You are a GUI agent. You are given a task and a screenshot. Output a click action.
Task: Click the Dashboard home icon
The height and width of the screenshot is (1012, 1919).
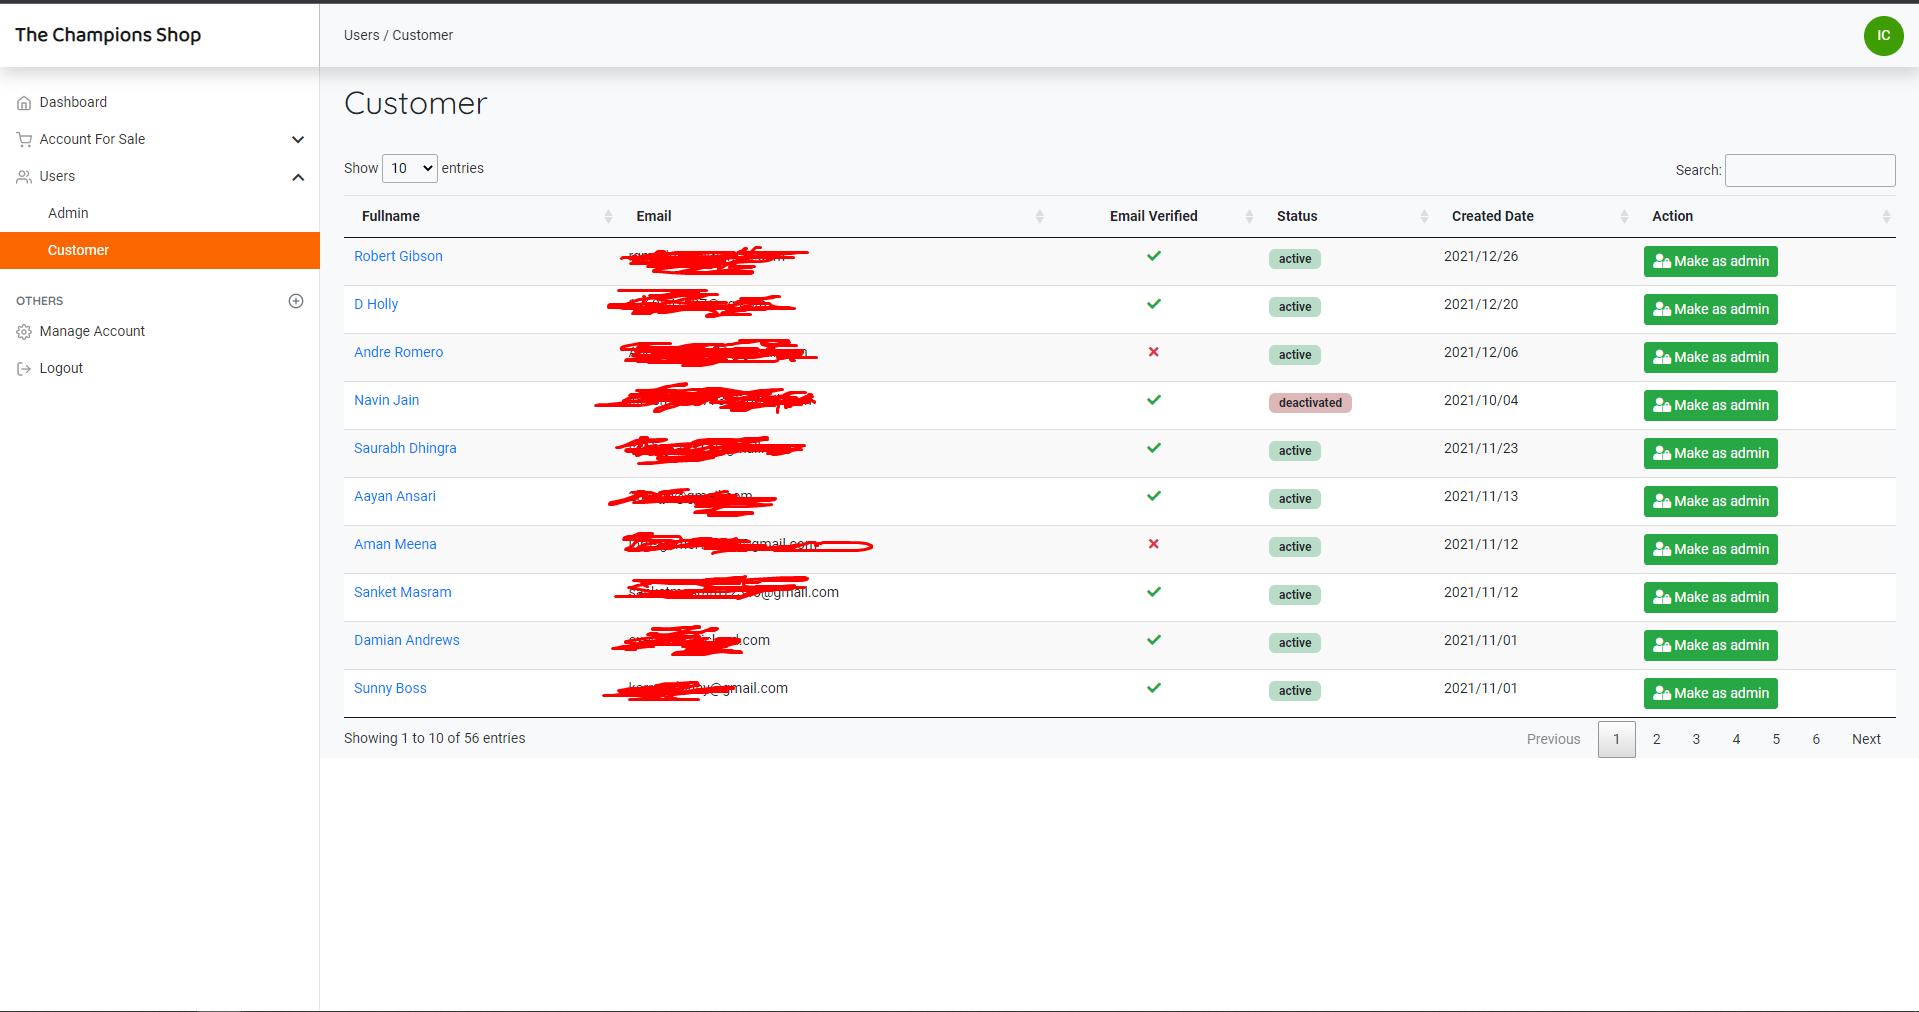(x=24, y=103)
